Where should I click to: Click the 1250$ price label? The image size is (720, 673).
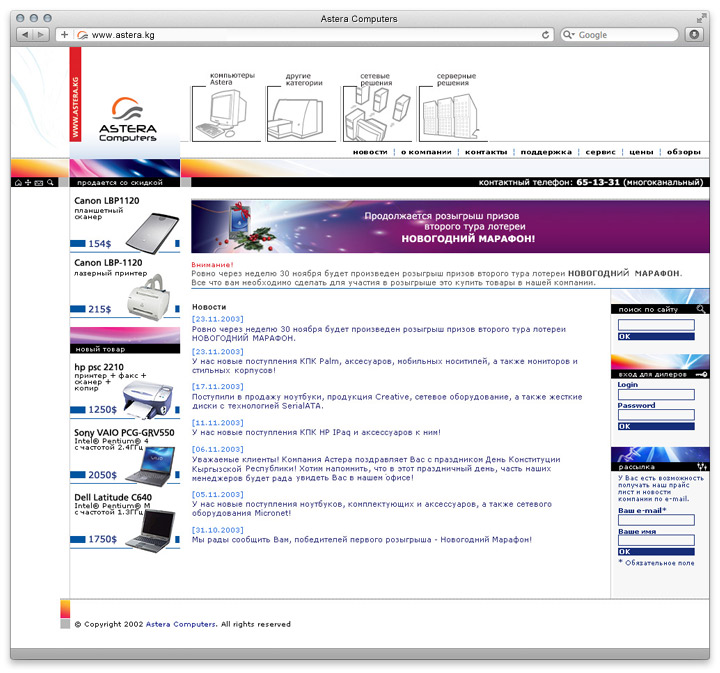tap(102, 409)
